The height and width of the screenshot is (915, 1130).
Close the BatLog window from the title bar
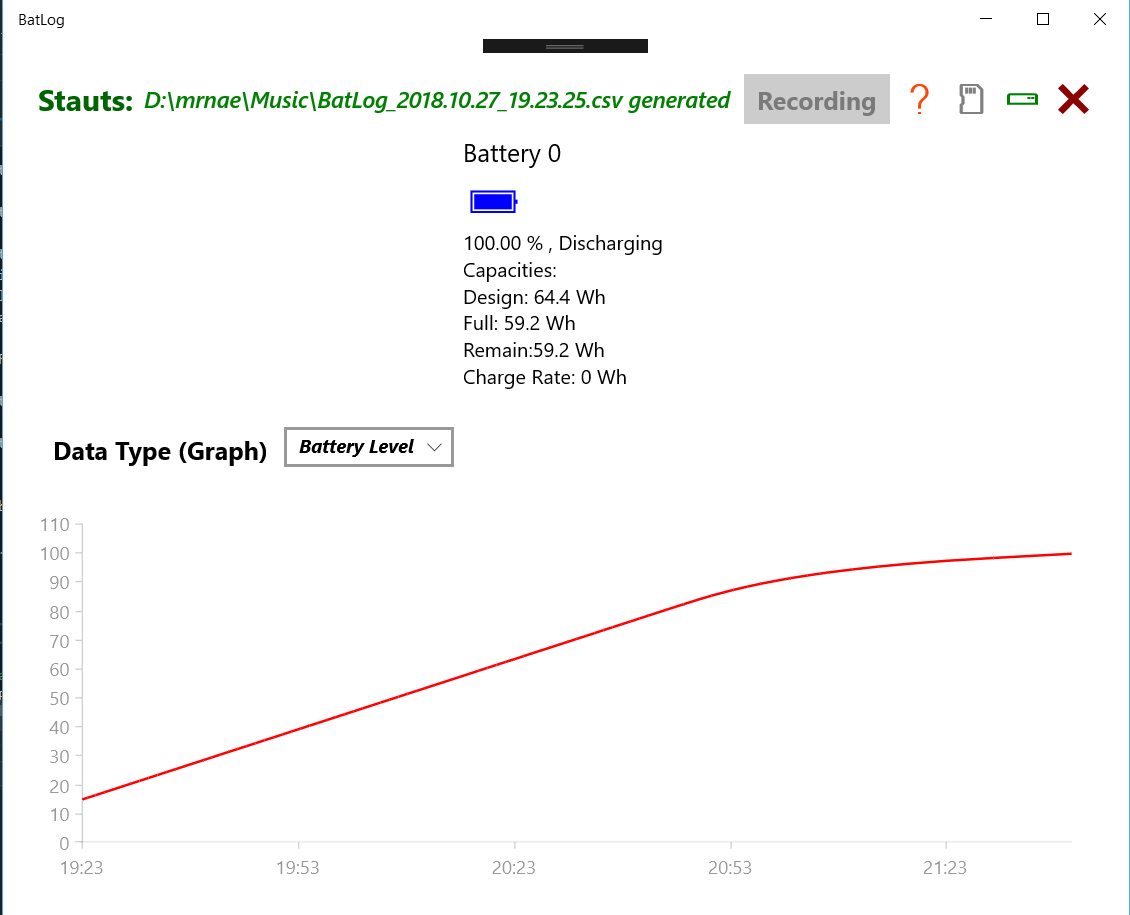click(1100, 19)
